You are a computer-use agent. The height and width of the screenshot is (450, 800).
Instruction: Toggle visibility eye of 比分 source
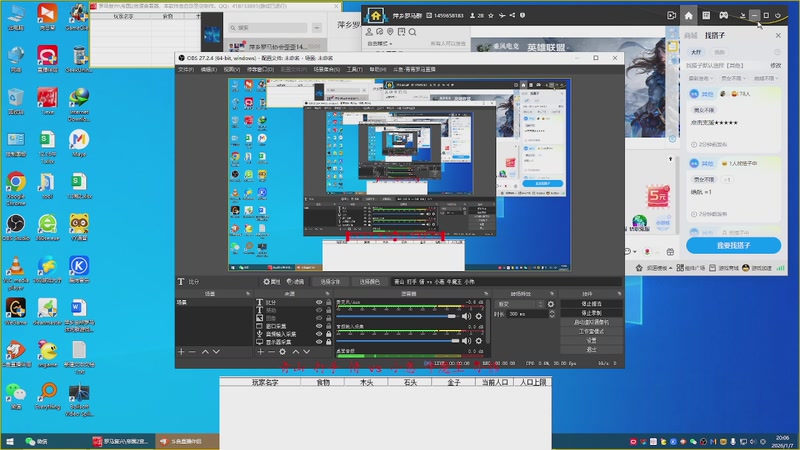[319, 303]
